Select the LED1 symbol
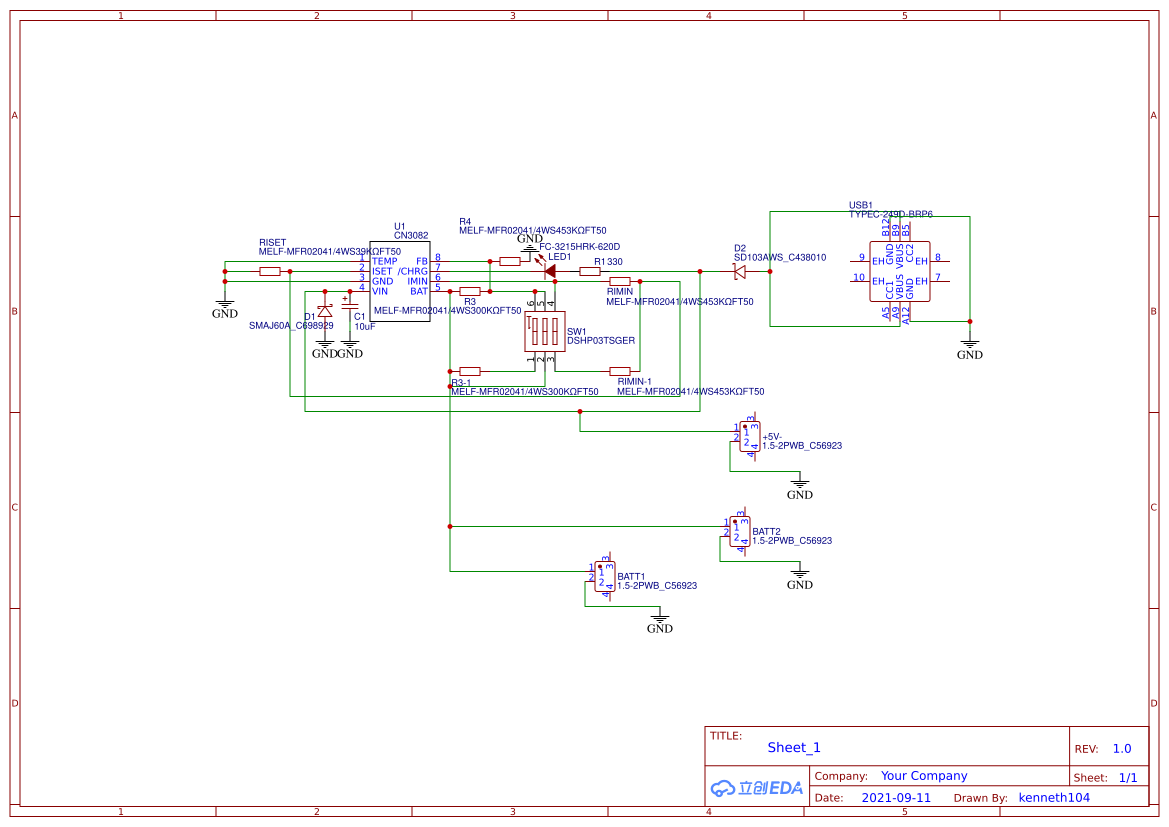The width and height of the screenshot is (1169, 827). tap(549, 271)
